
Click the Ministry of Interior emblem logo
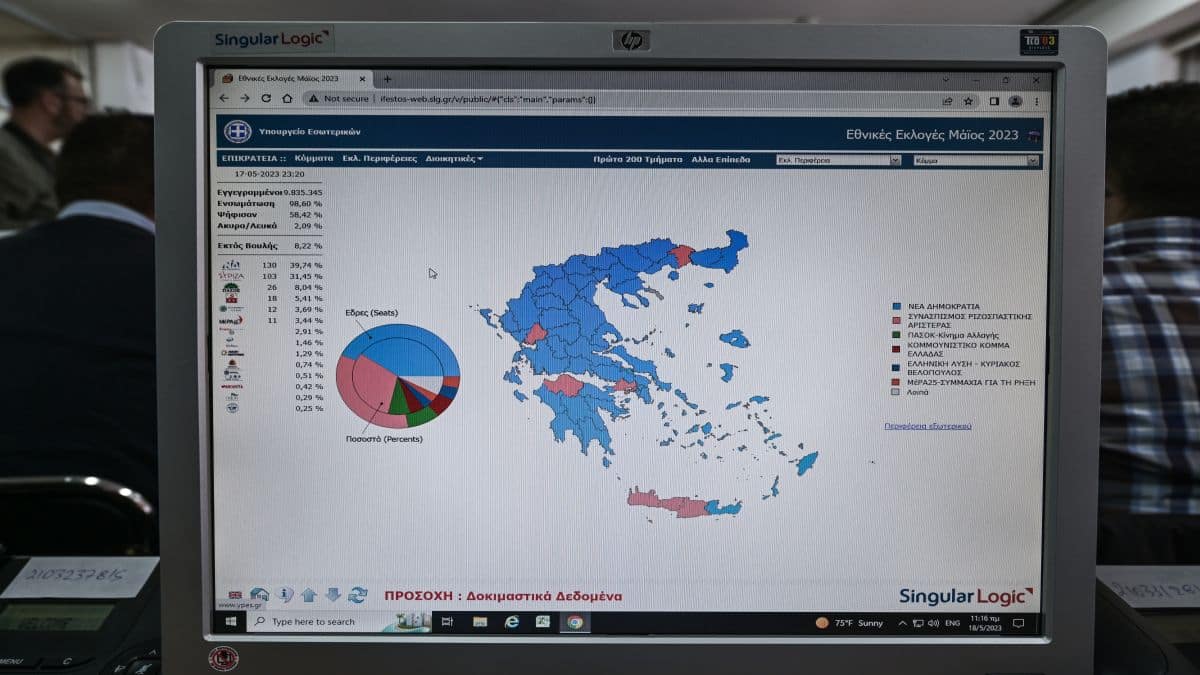pos(237,132)
